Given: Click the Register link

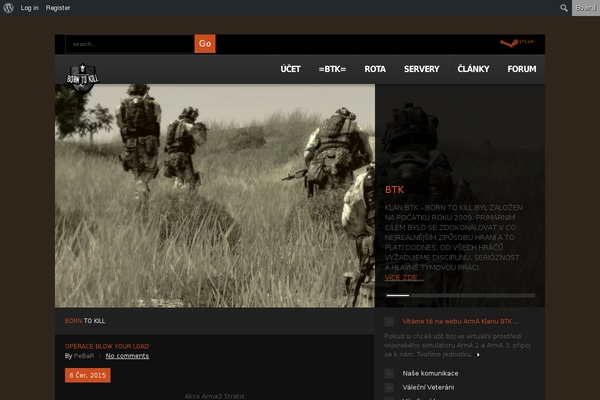Looking at the screenshot, I should click(x=58, y=8).
